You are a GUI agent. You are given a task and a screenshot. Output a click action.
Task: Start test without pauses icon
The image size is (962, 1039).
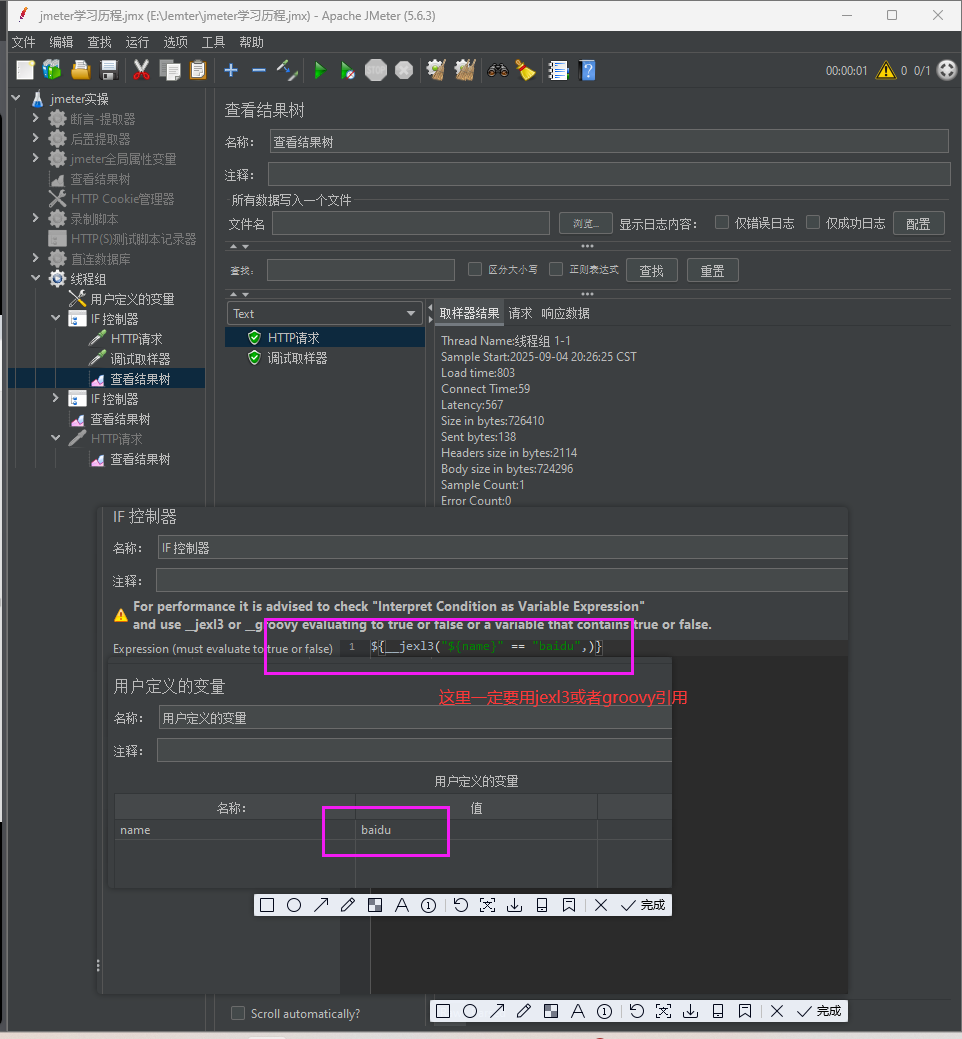(x=347, y=70)
